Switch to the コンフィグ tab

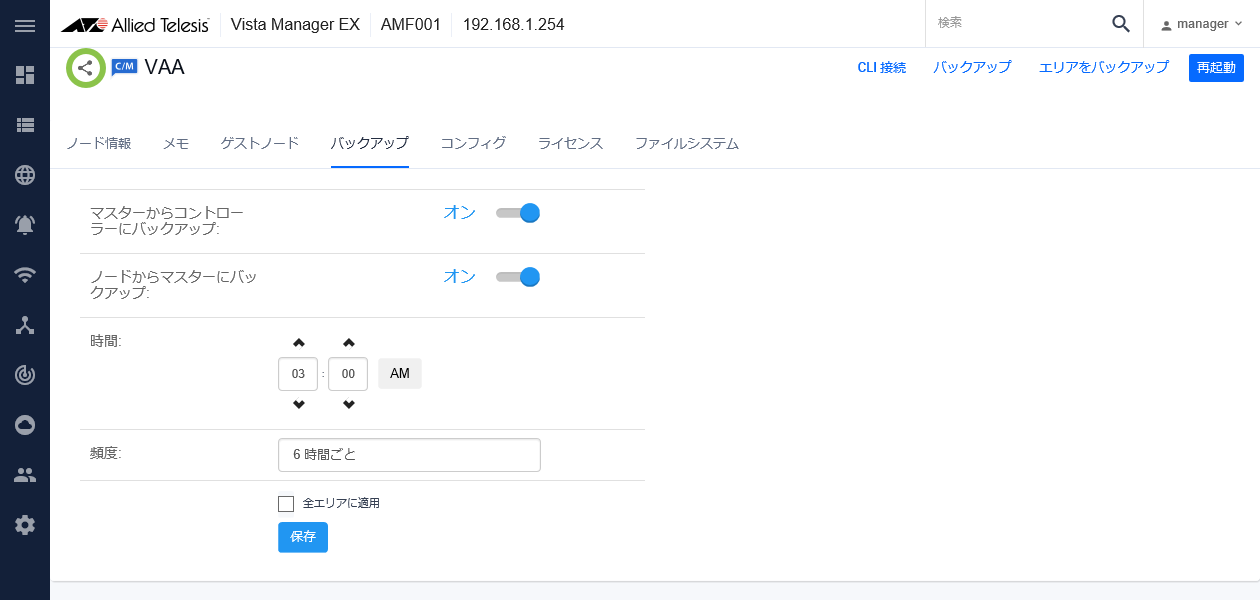click(473, 143)
